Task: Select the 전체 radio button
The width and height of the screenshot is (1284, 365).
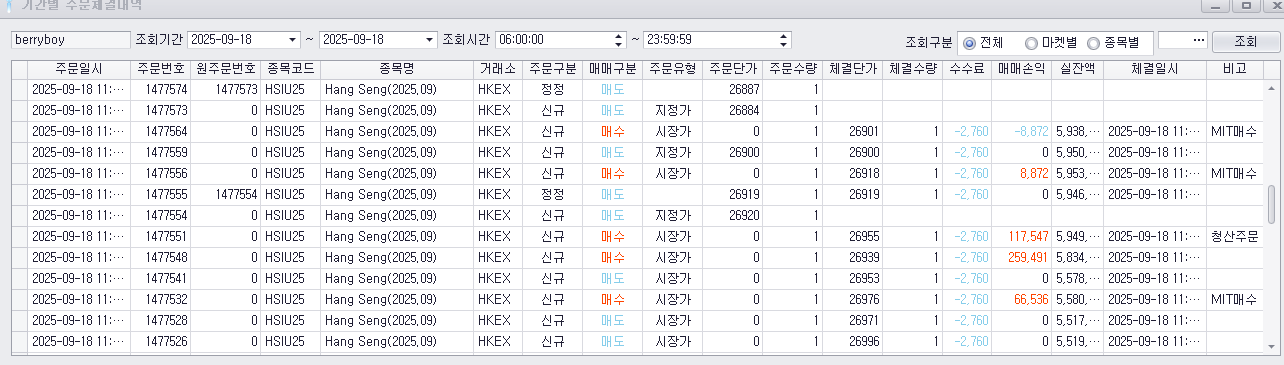Action: (x=969, y=43)
